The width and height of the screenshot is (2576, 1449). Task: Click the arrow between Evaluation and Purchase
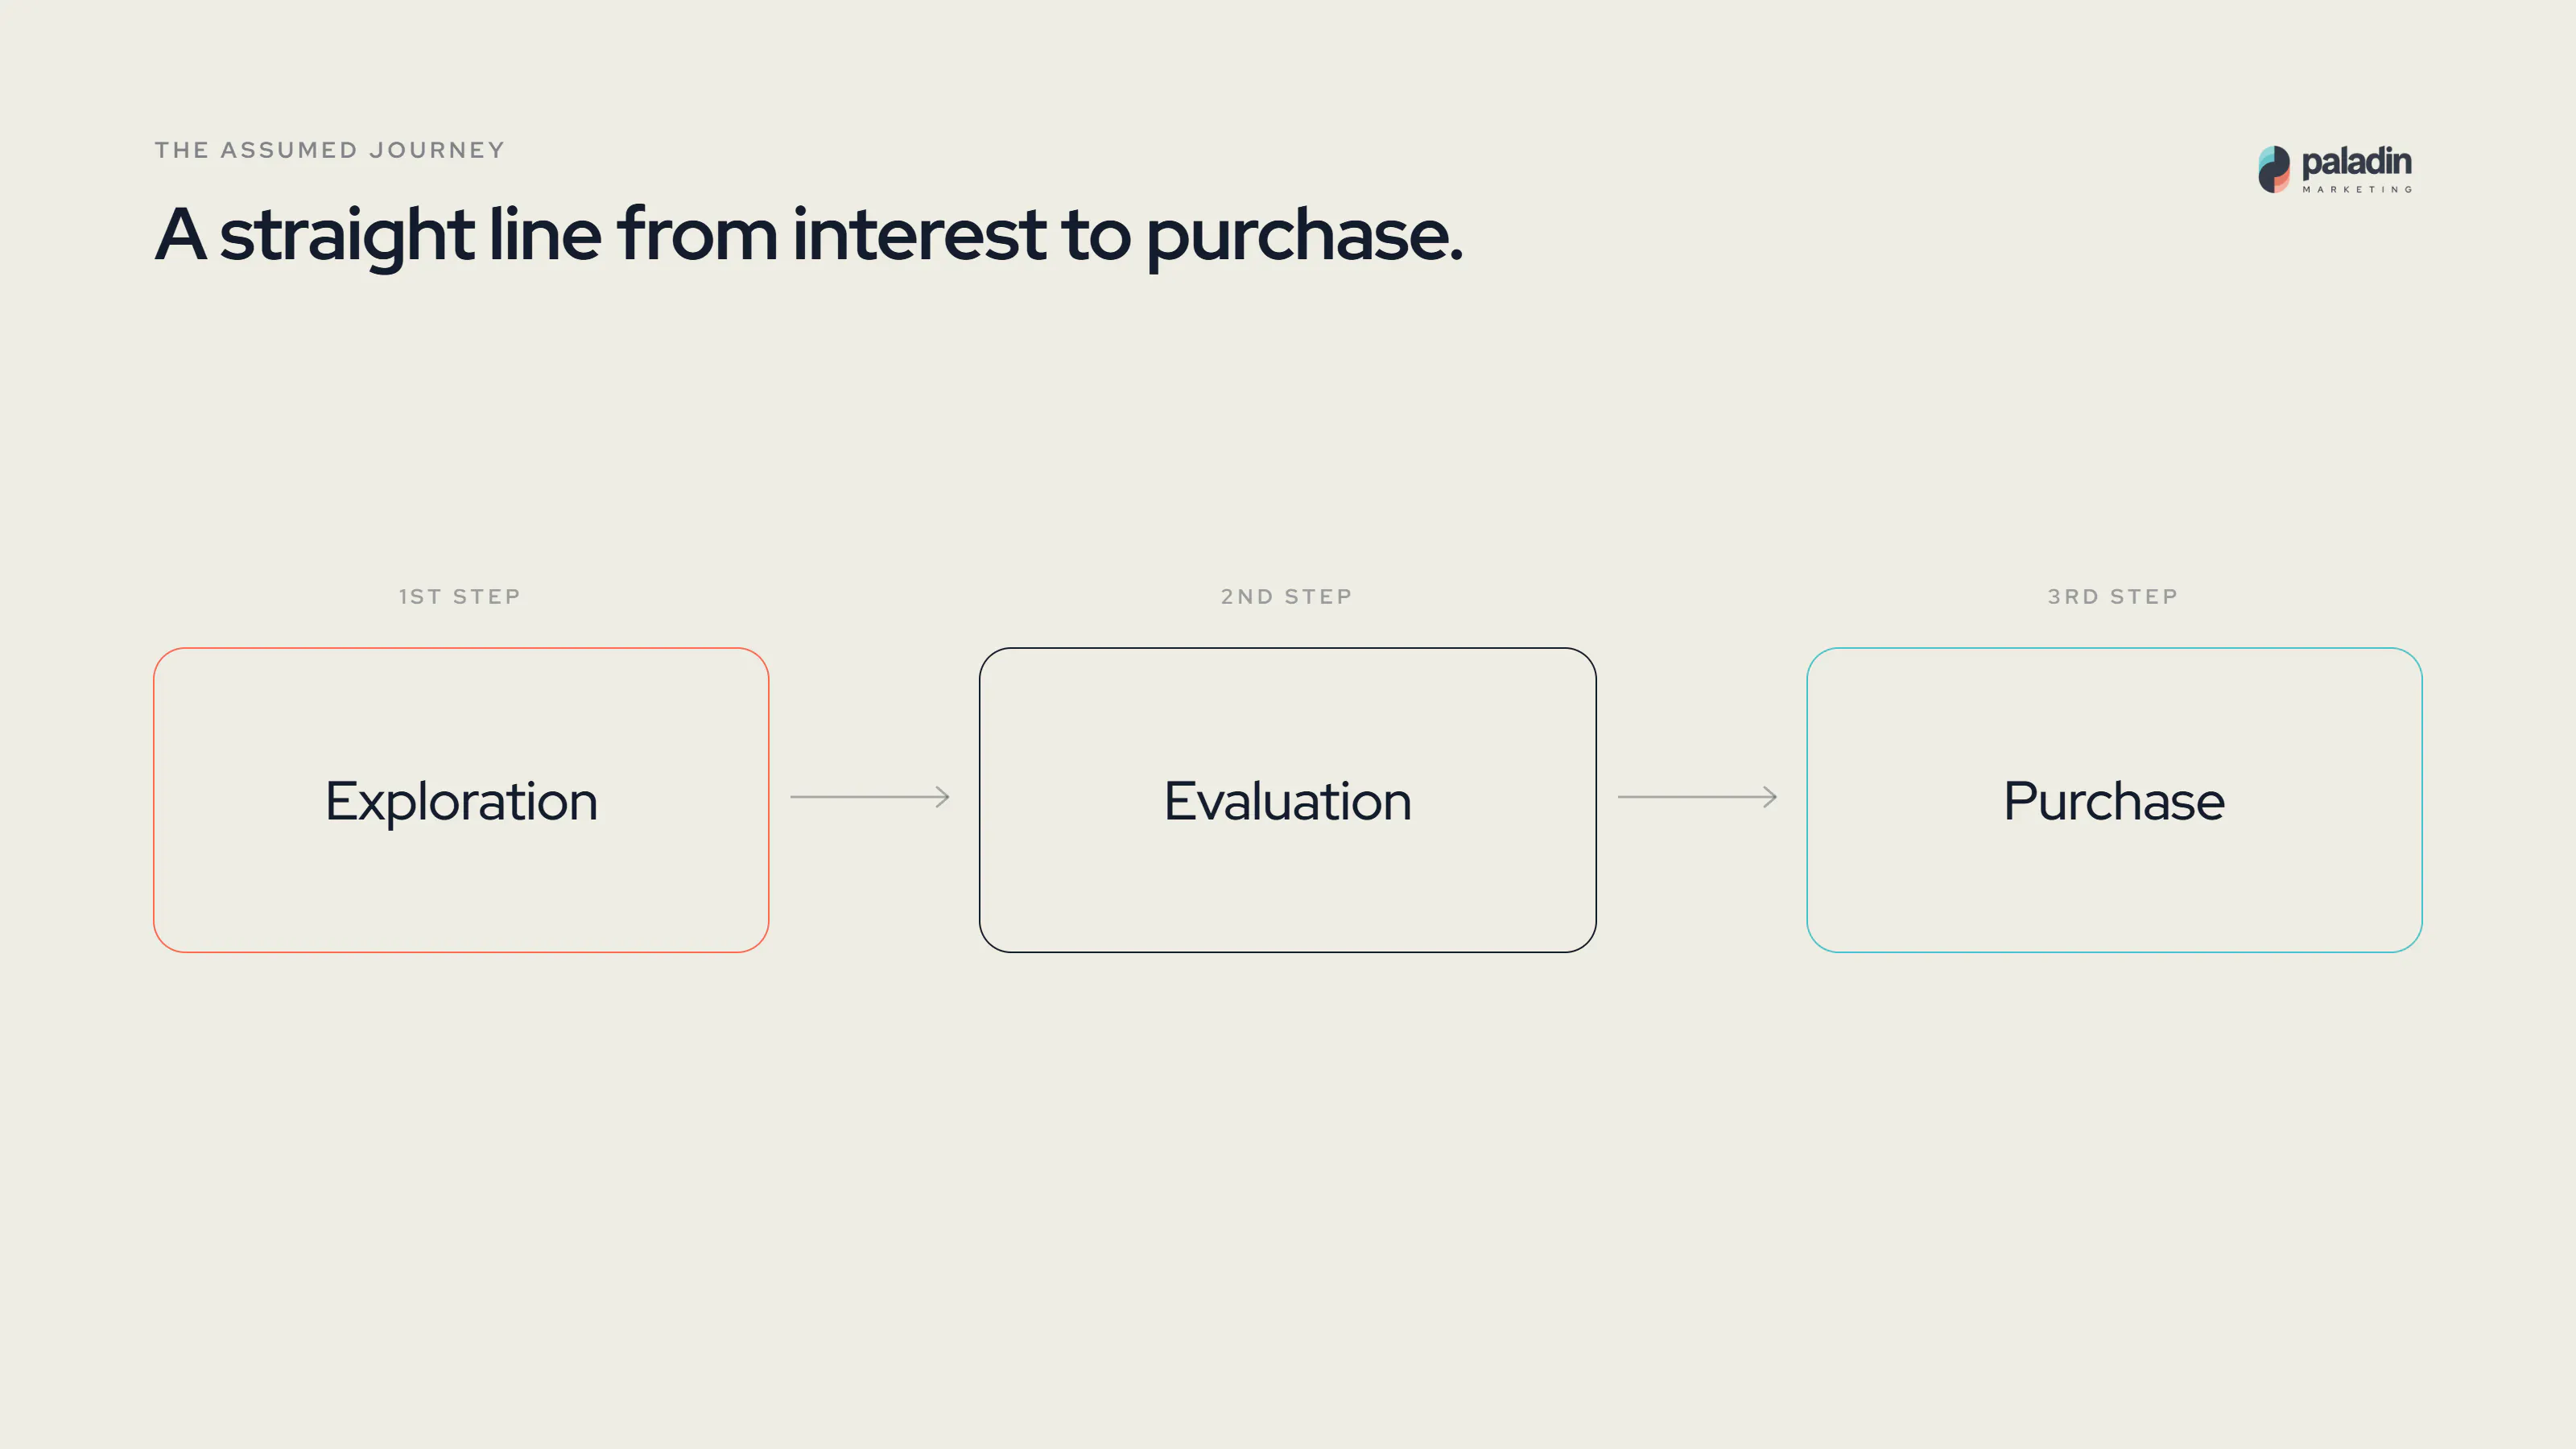(1697, 797)
